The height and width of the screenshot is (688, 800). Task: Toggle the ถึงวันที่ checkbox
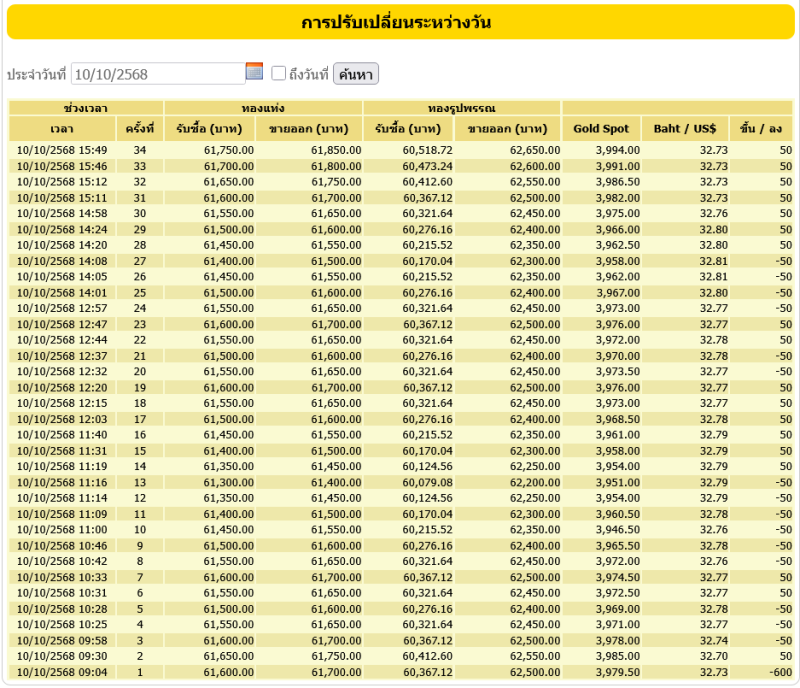point(279,73)
